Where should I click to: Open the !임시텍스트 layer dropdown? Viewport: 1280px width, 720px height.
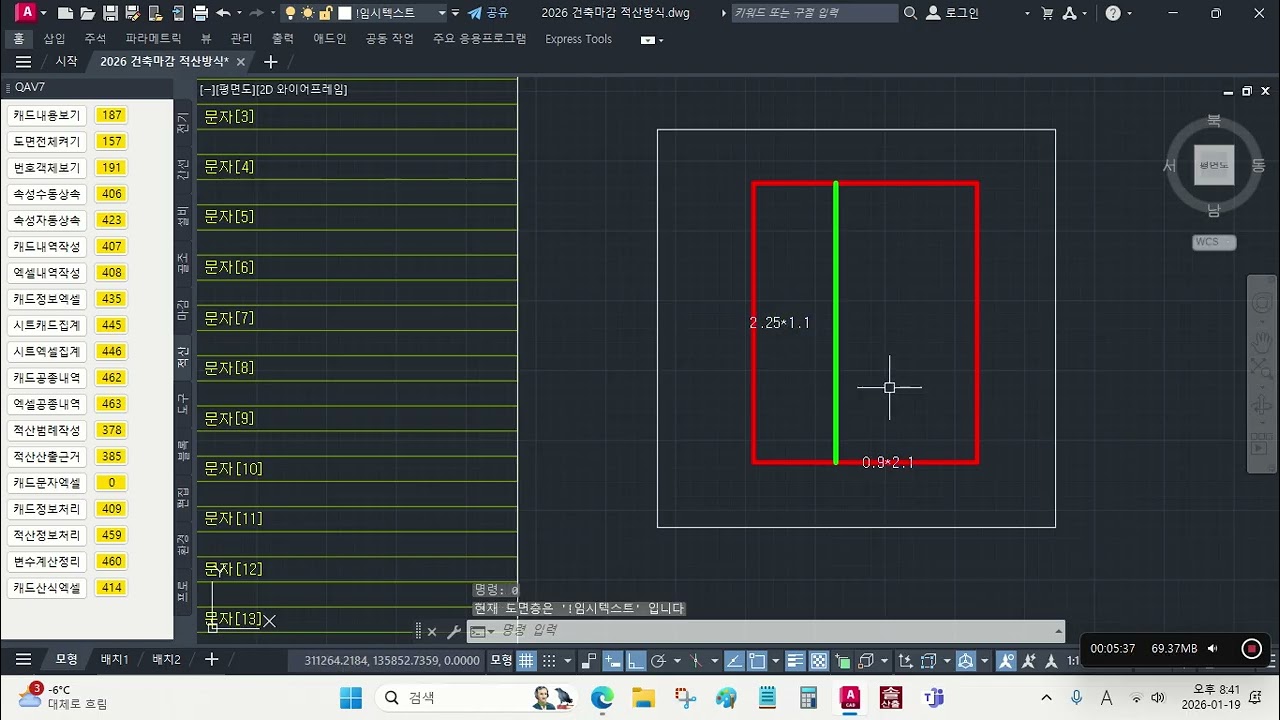click(442, 13)
